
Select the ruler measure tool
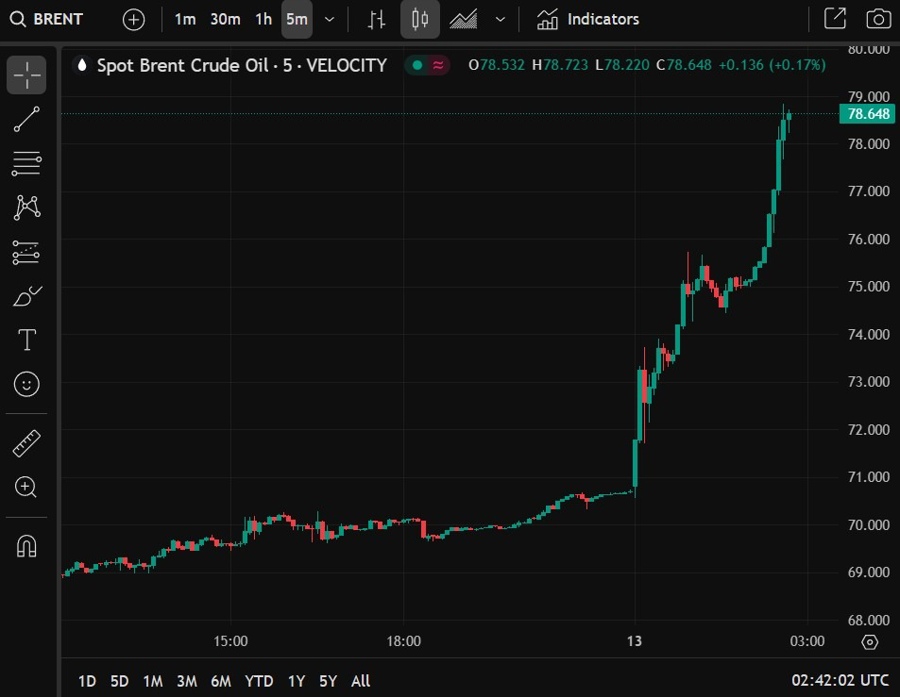27,443
